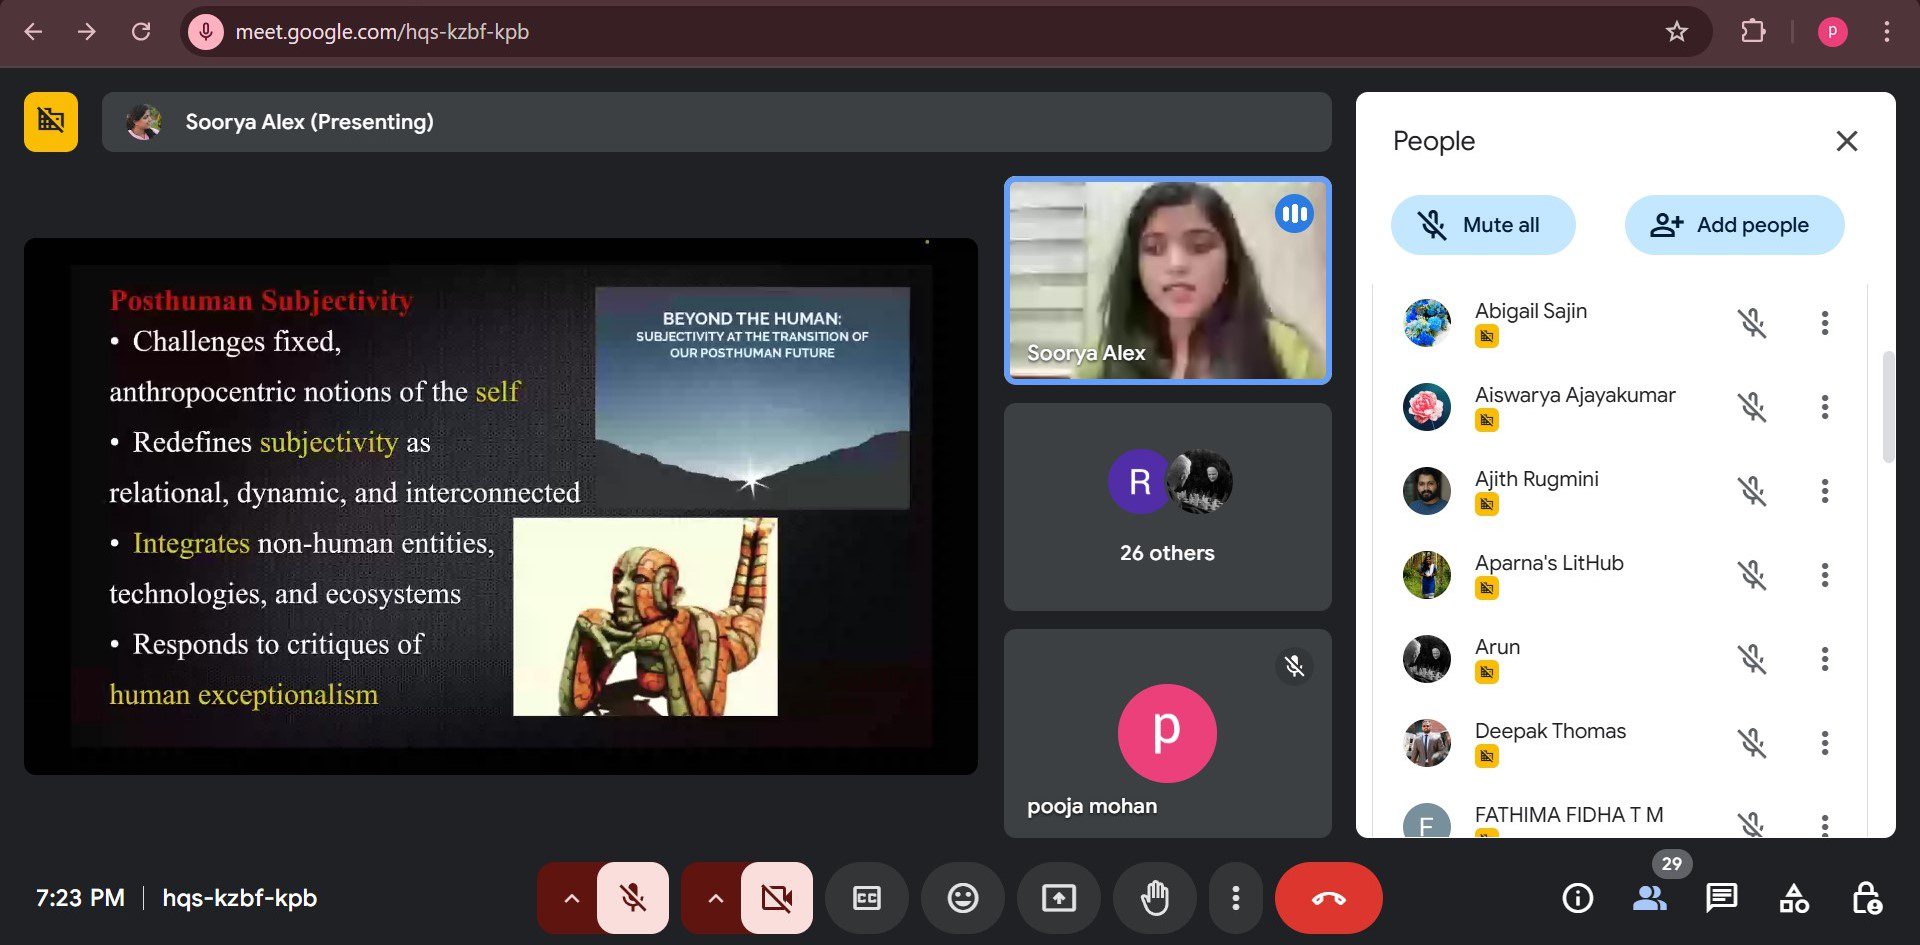Toggle the microphone mute button

pos(632,898)
